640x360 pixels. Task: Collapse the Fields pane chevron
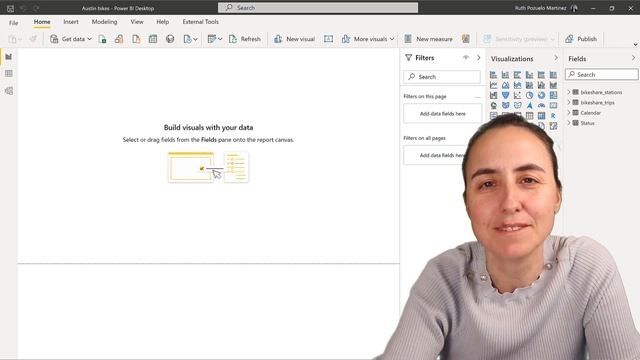[633, 58]
